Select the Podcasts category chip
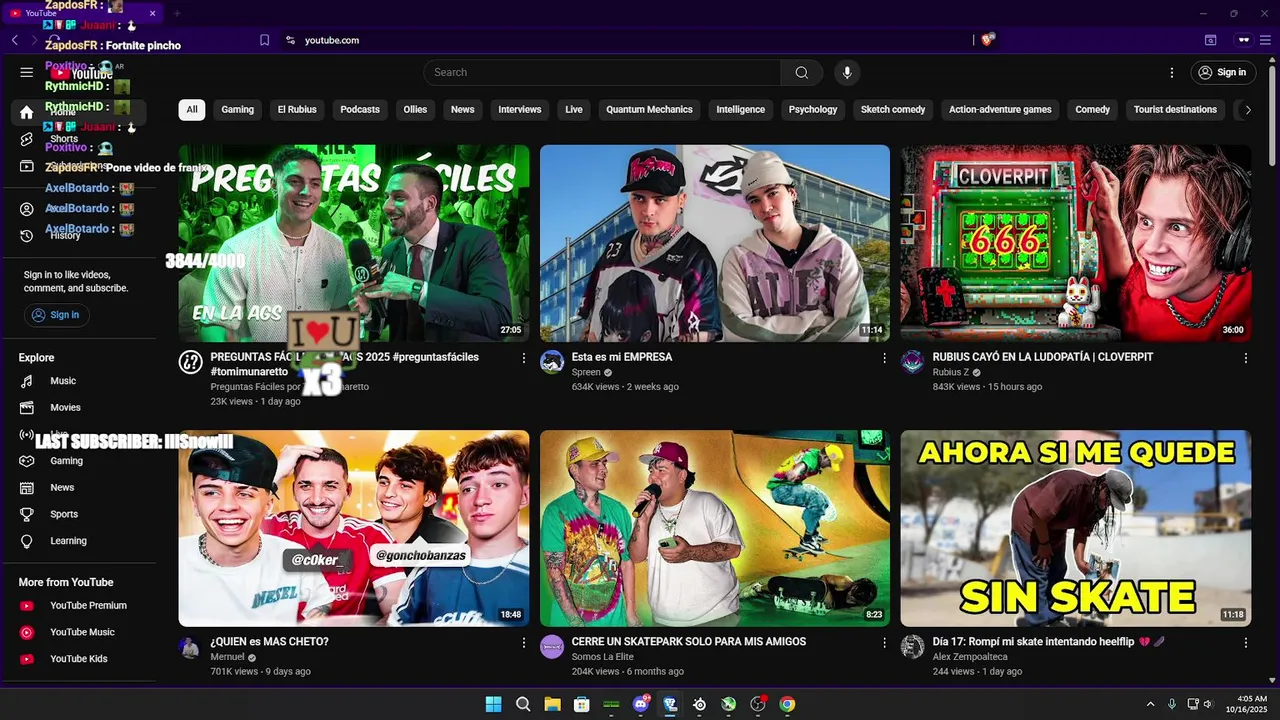1280x720 pixels. tap(360, 110)
